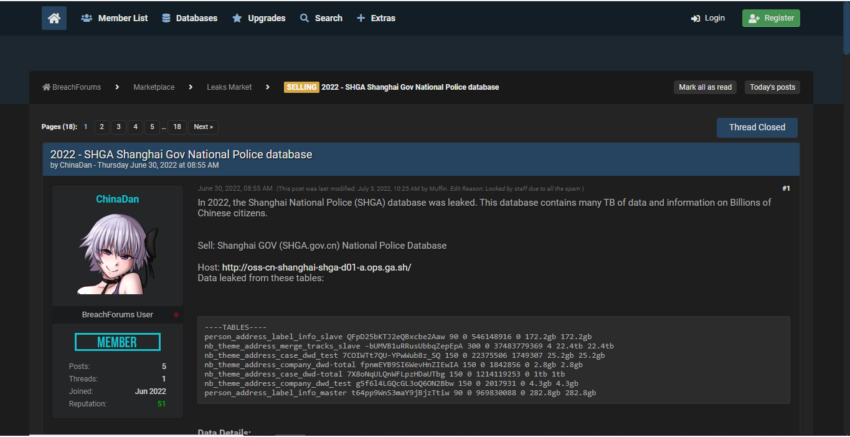This screenshot has width=850, height=437.
Task: Click the Databases stack icon
Action: (x=166, y=18)
